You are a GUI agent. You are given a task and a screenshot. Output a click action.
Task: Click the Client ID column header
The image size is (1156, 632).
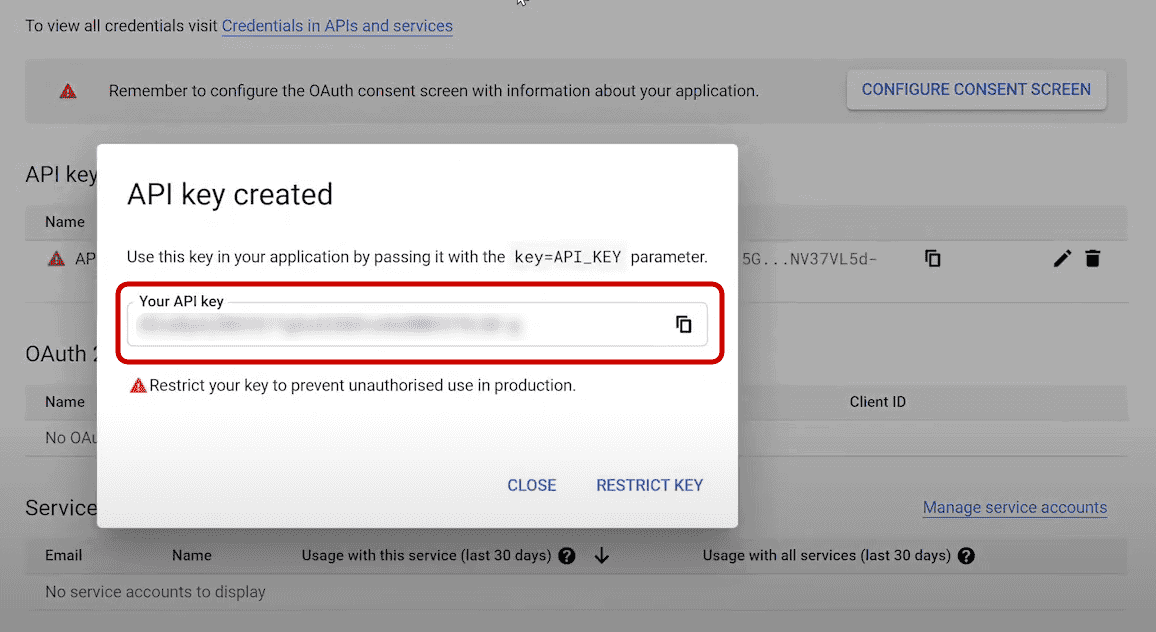[877, 401]
